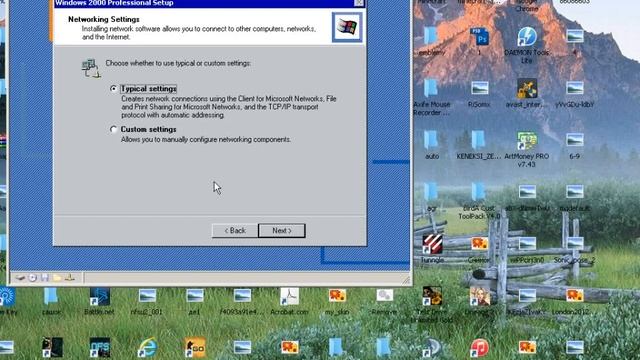Open the KENEKSI_ZE folder
Image resolution: width=640 pixels, height=360 pixels.
pyautogui.click(x=479, y=140)
